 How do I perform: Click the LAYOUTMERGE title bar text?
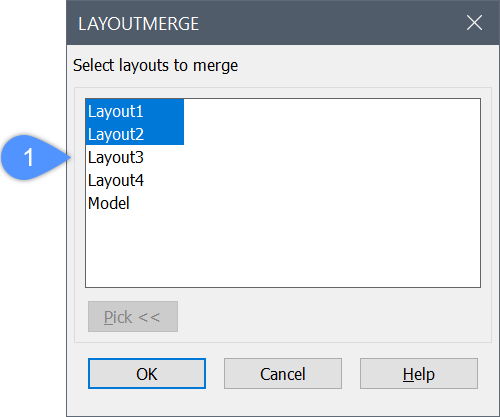tap(138, 24)
